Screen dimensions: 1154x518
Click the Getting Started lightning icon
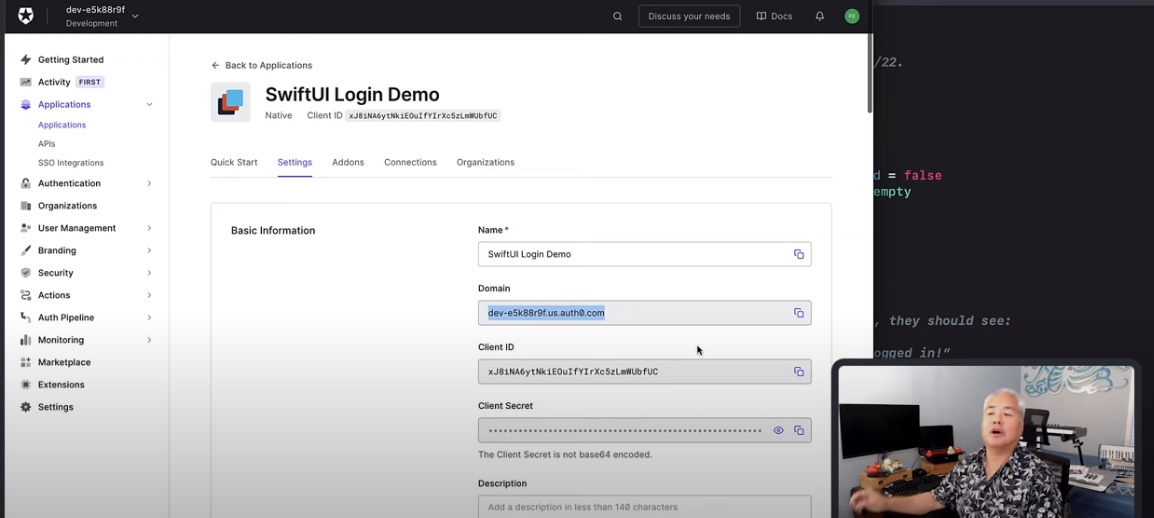tap(26, 60)
